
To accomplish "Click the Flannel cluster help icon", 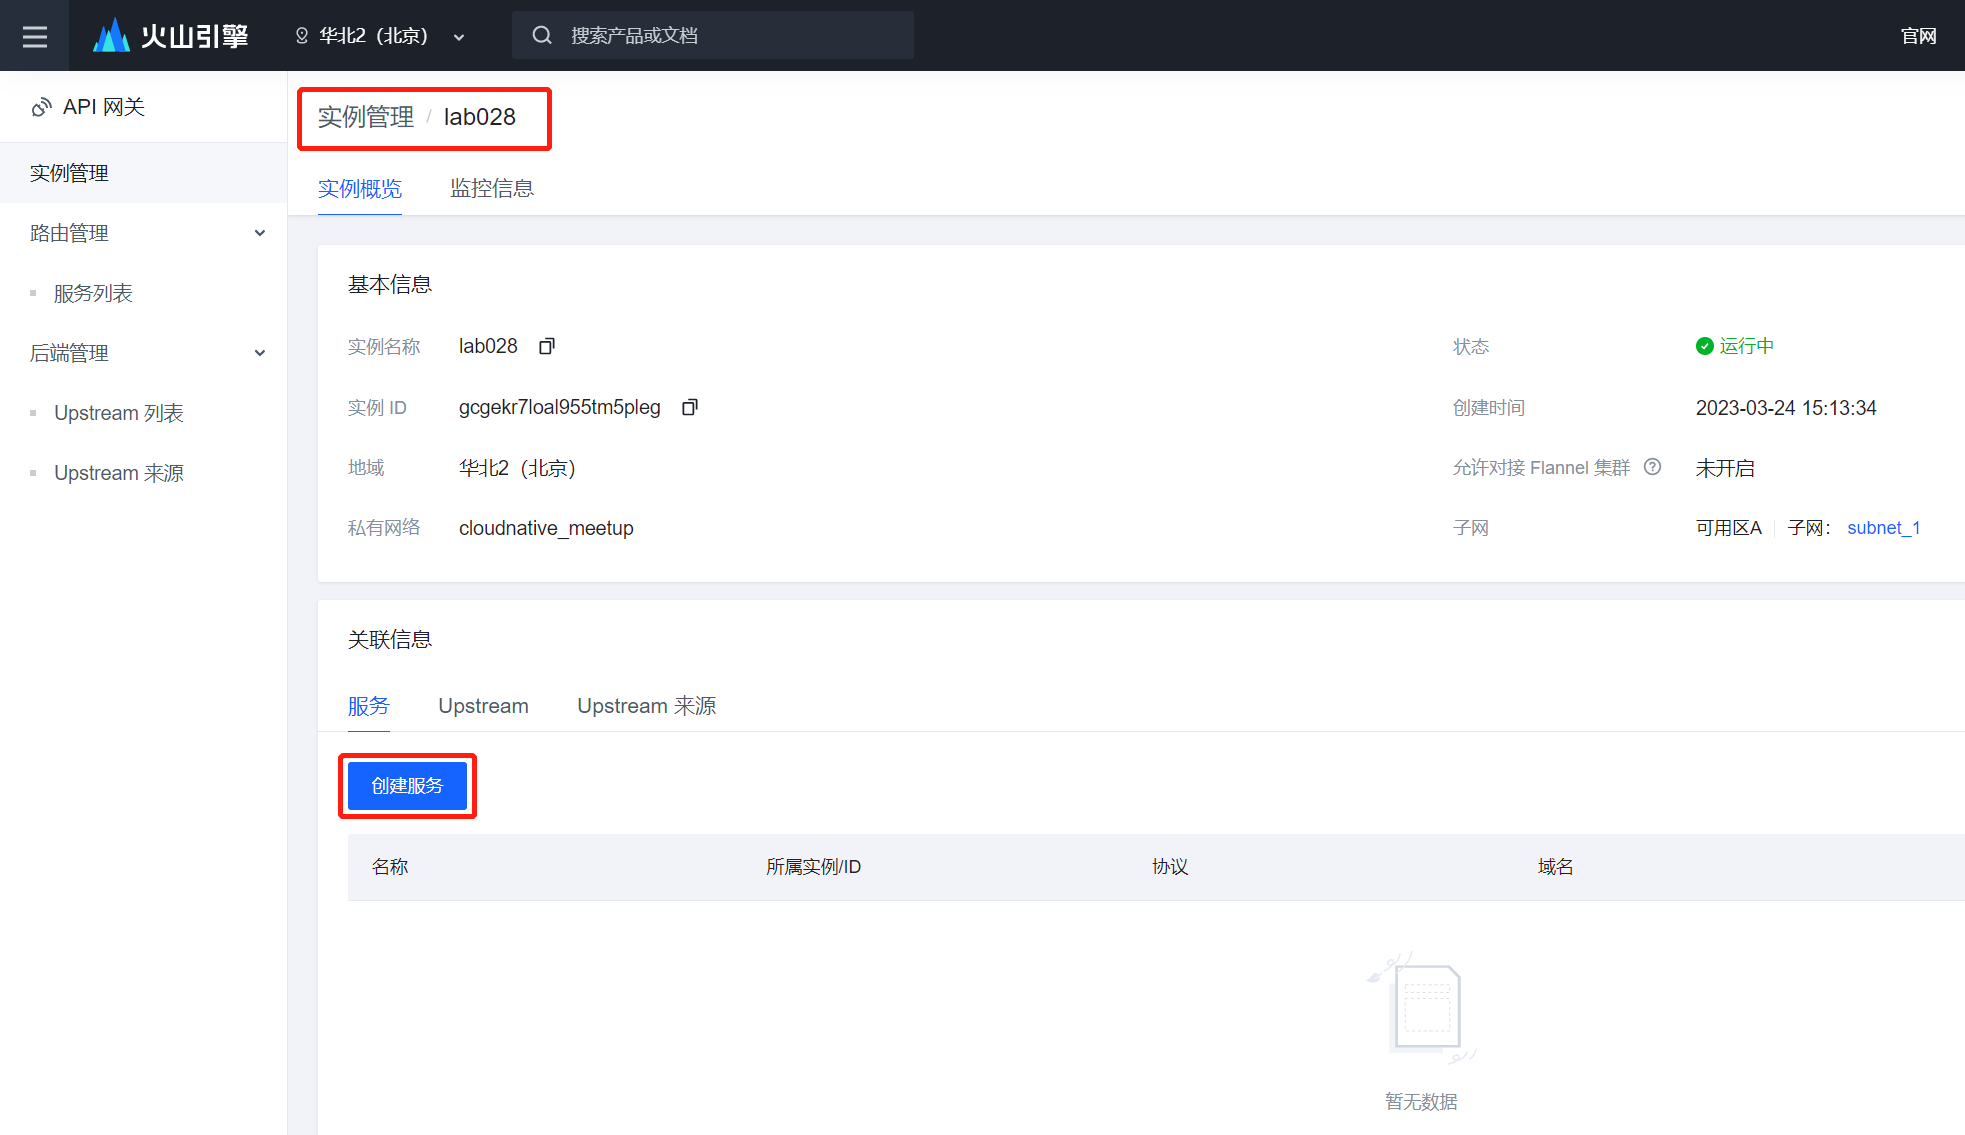I will (1653, 467).
